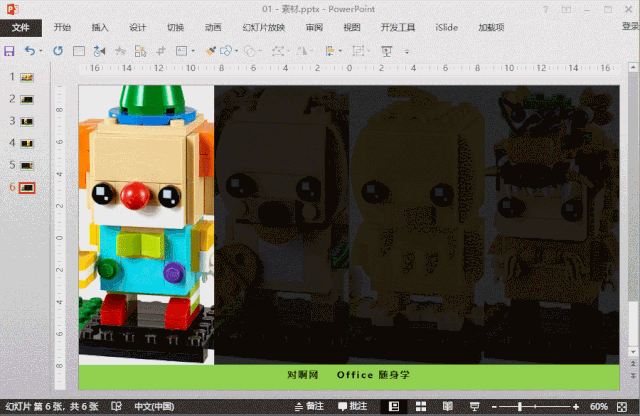This screenshot has width=640, height=416.
Task: Click 登录 sign-in link
Action: 630,27
